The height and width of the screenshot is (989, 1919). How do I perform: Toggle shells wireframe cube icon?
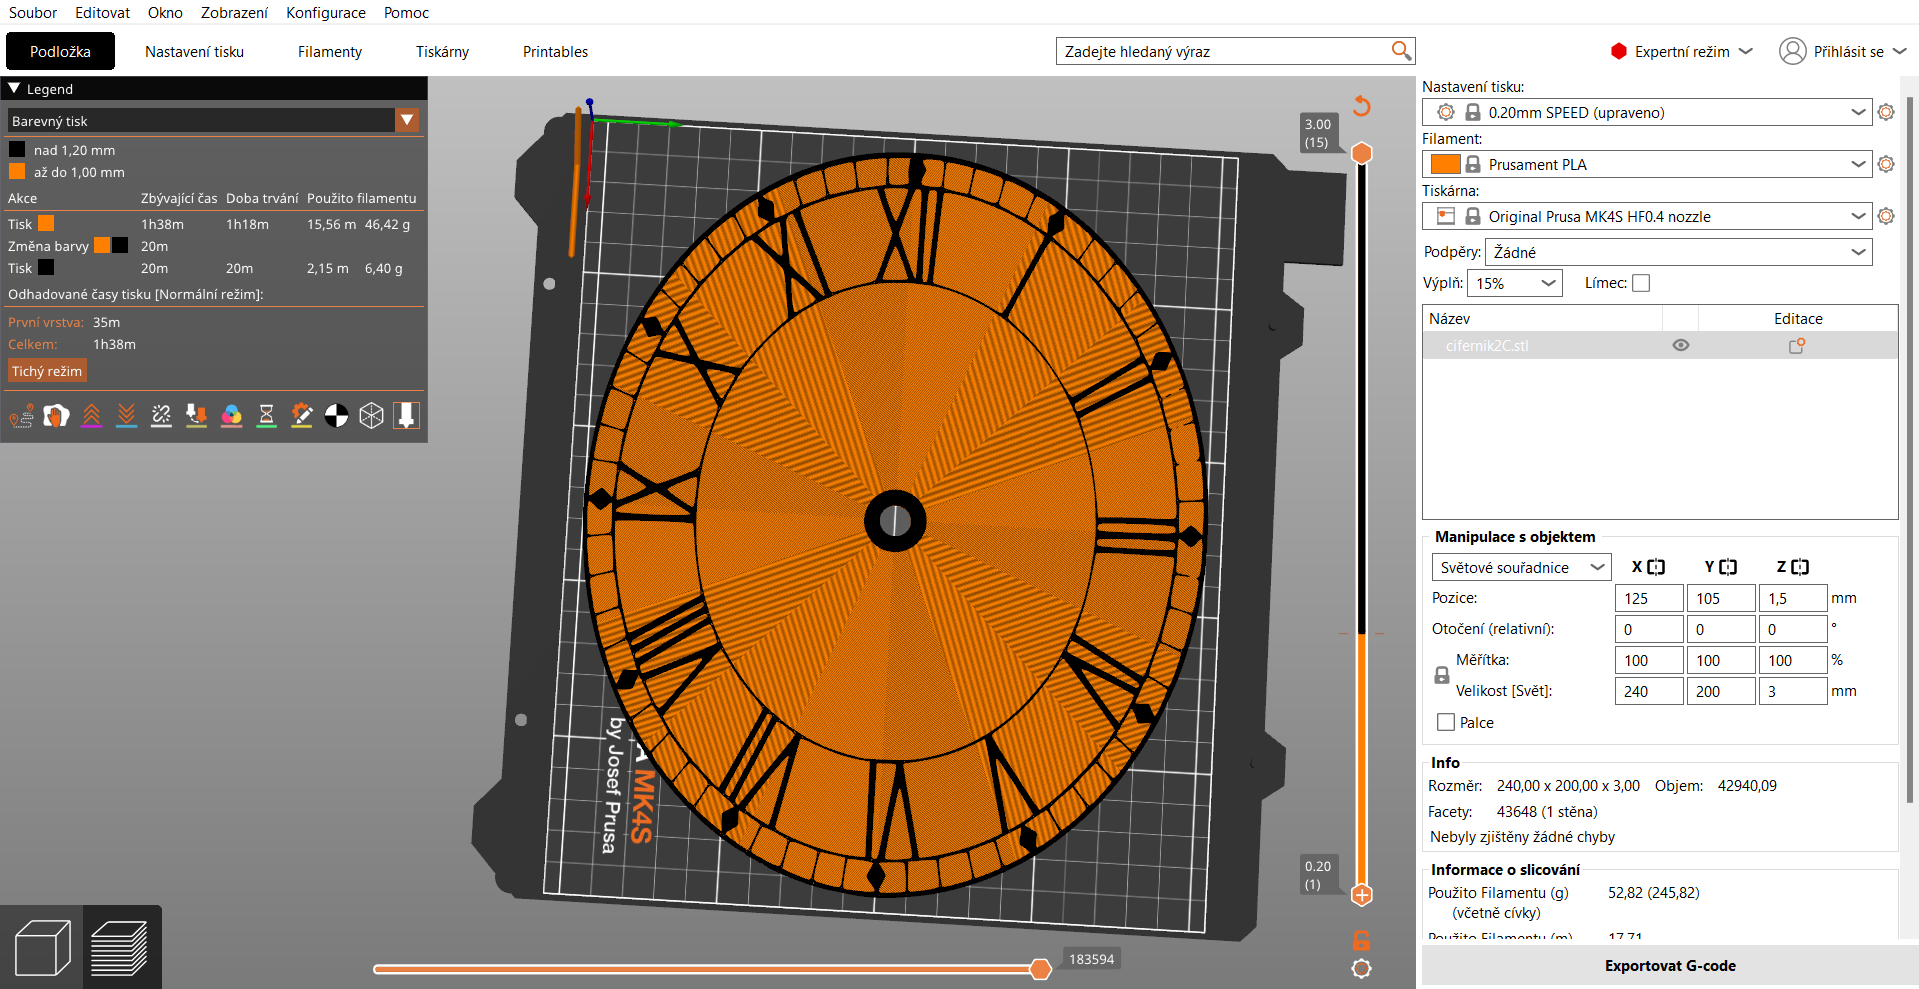coord(371,416)
